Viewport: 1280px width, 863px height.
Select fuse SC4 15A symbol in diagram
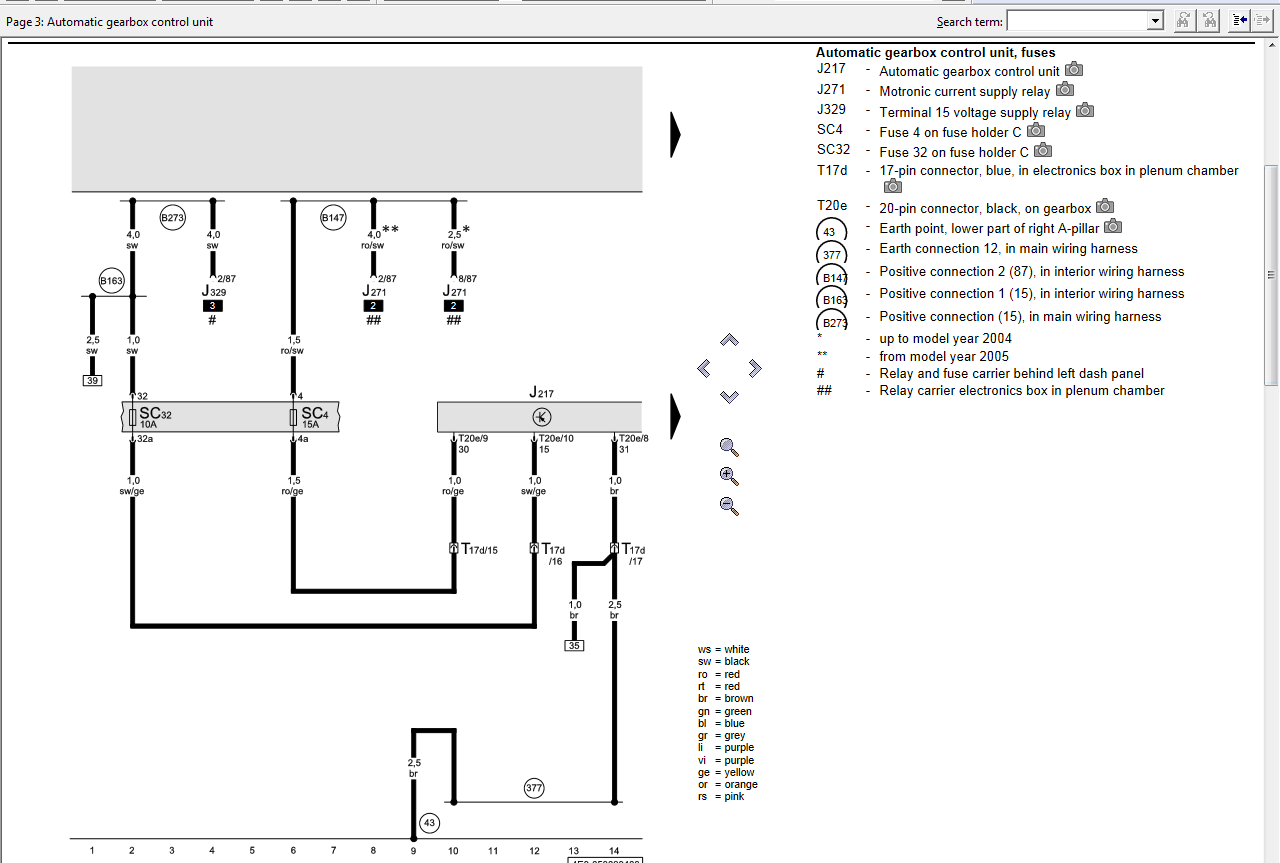[293, 417]
